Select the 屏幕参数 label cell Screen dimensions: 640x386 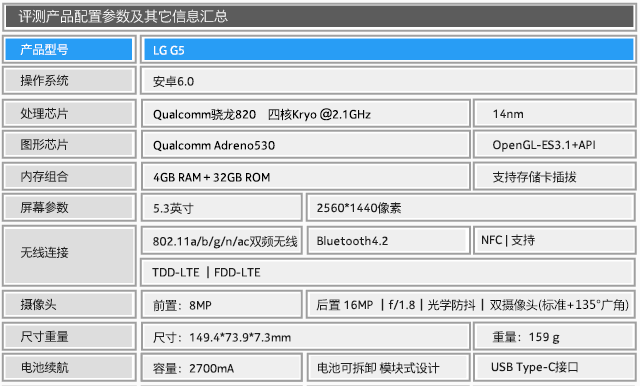[69, 208]
